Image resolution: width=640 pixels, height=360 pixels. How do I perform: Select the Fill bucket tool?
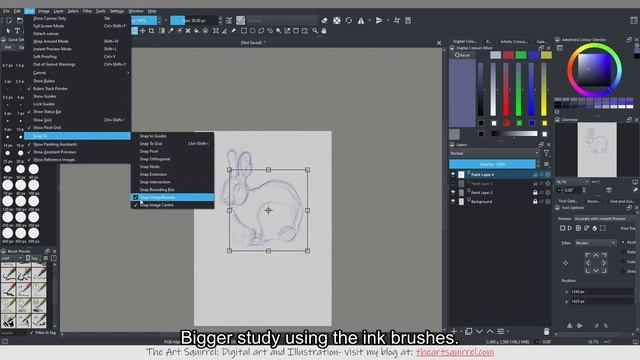[196, 31]
